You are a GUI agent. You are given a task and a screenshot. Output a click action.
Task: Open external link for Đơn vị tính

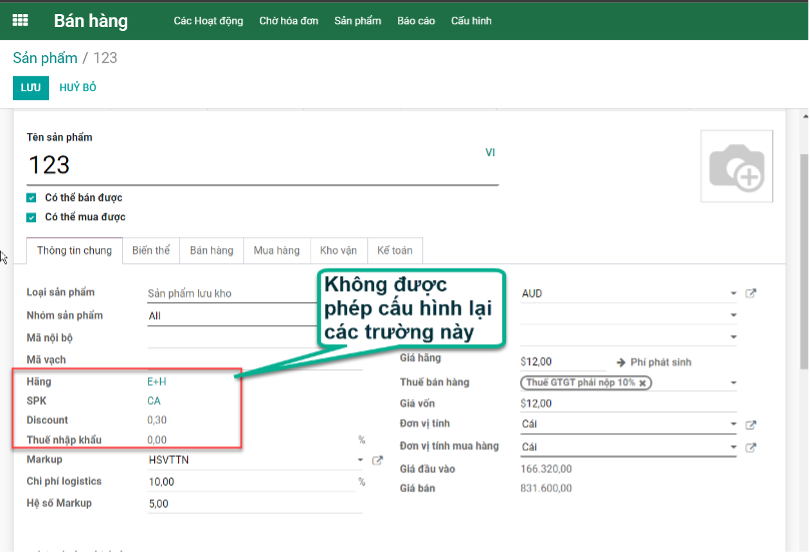coord(751,424)
